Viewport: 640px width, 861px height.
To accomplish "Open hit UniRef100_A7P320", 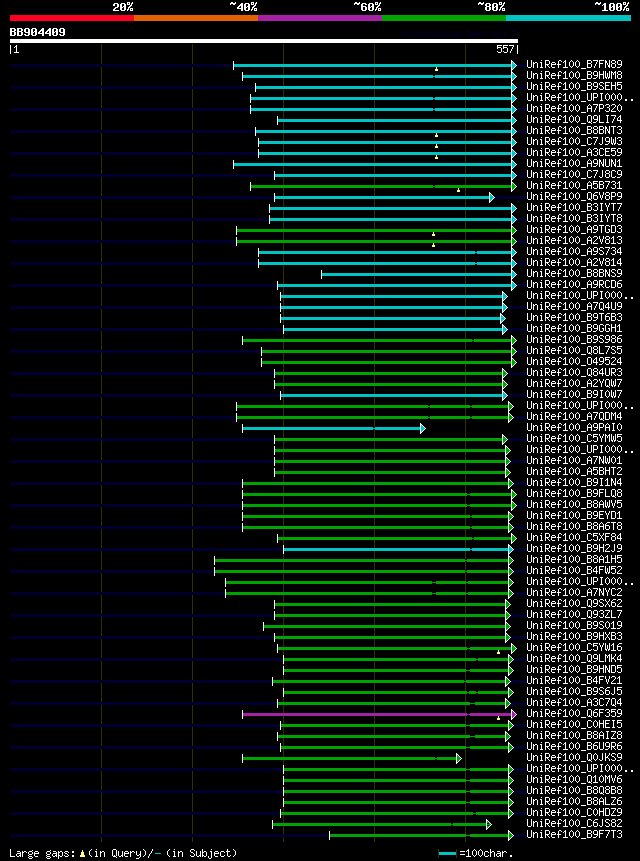I will click(x=574, y=108).
